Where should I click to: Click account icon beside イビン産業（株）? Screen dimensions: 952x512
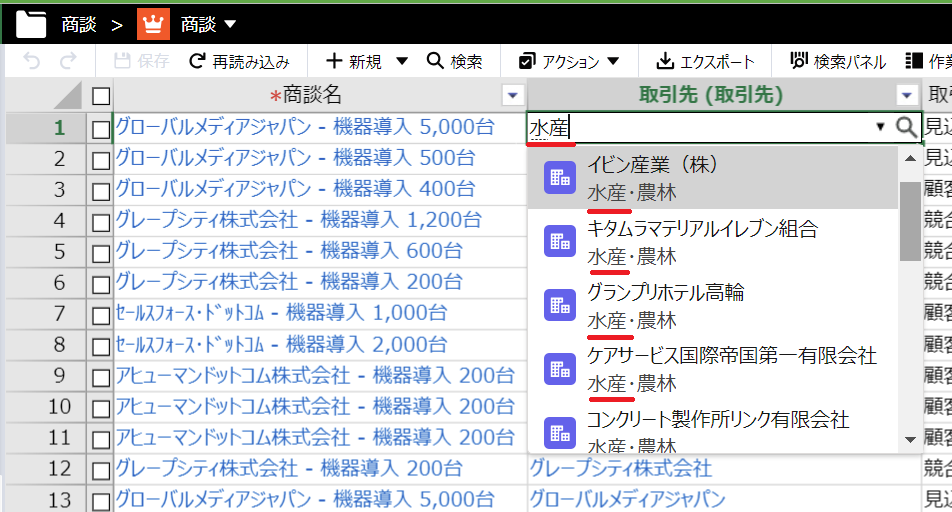560,178
